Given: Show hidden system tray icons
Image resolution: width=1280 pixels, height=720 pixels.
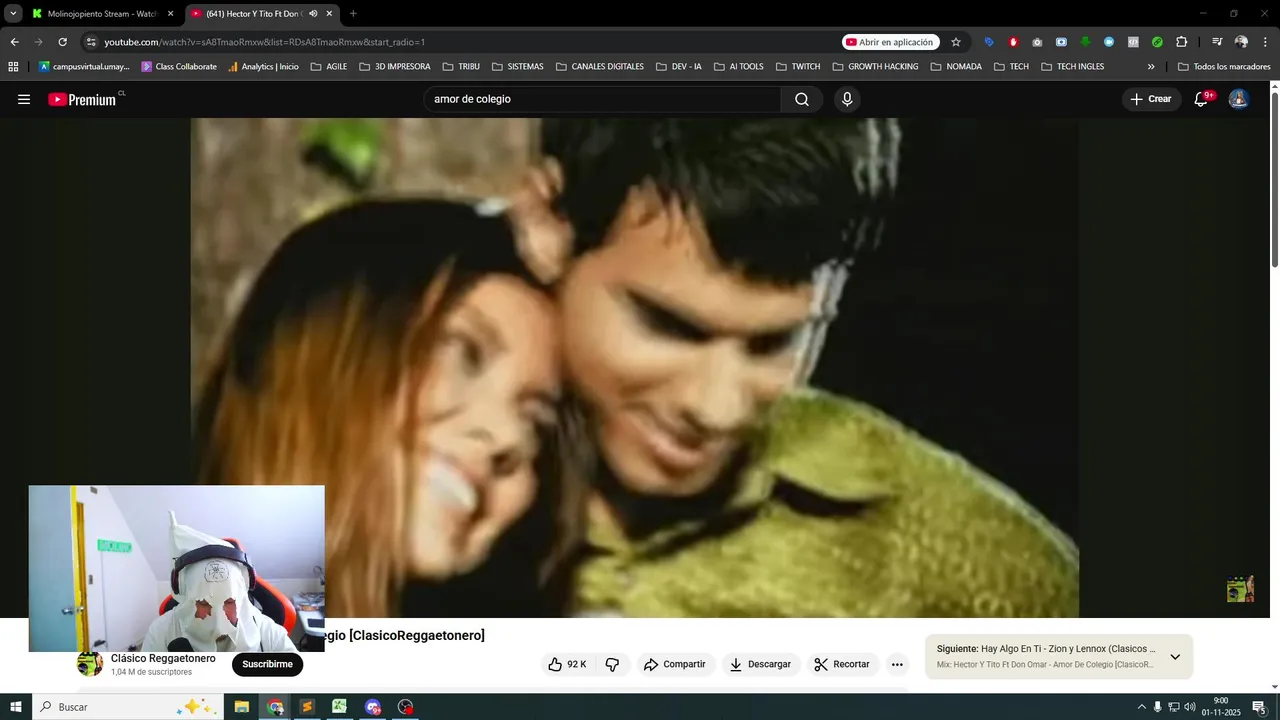Looking at the screenshot, I should pos(1141,707).
